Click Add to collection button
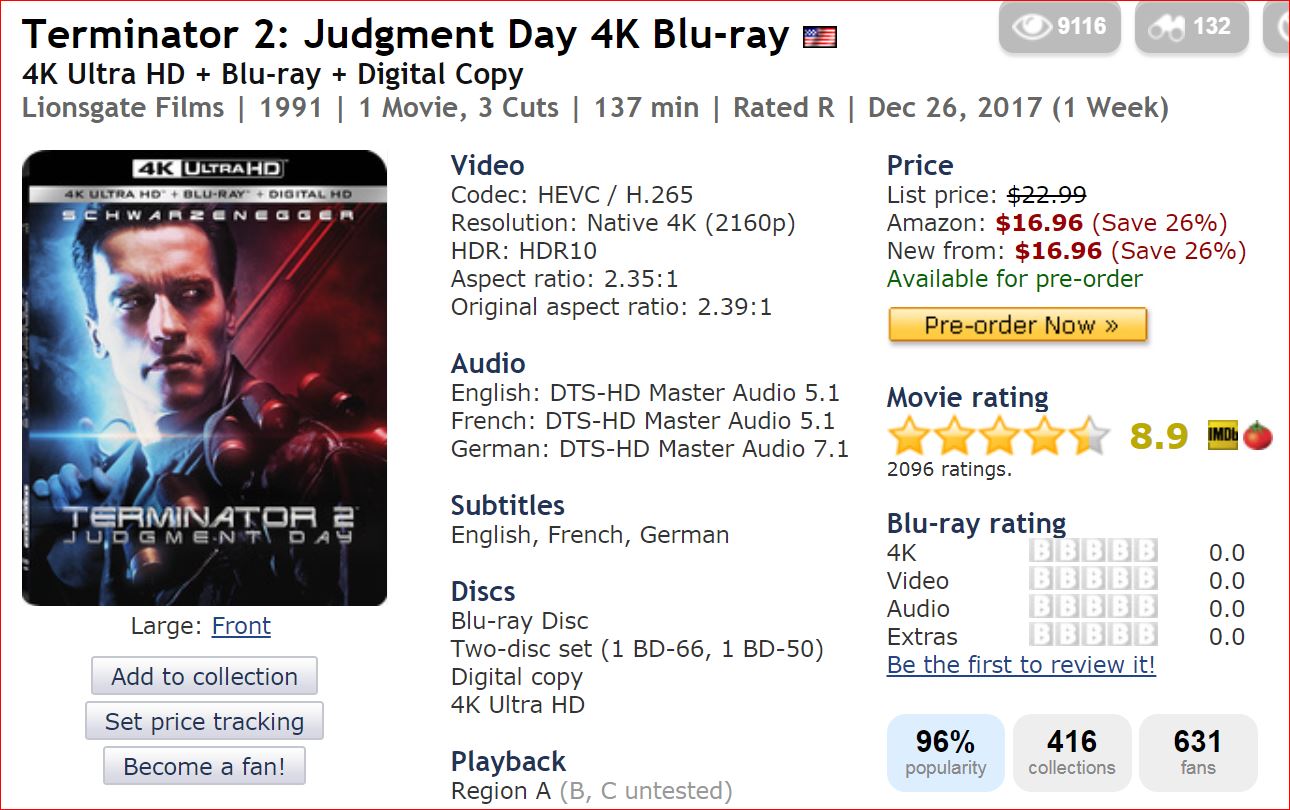 click(x=204, y=676)
